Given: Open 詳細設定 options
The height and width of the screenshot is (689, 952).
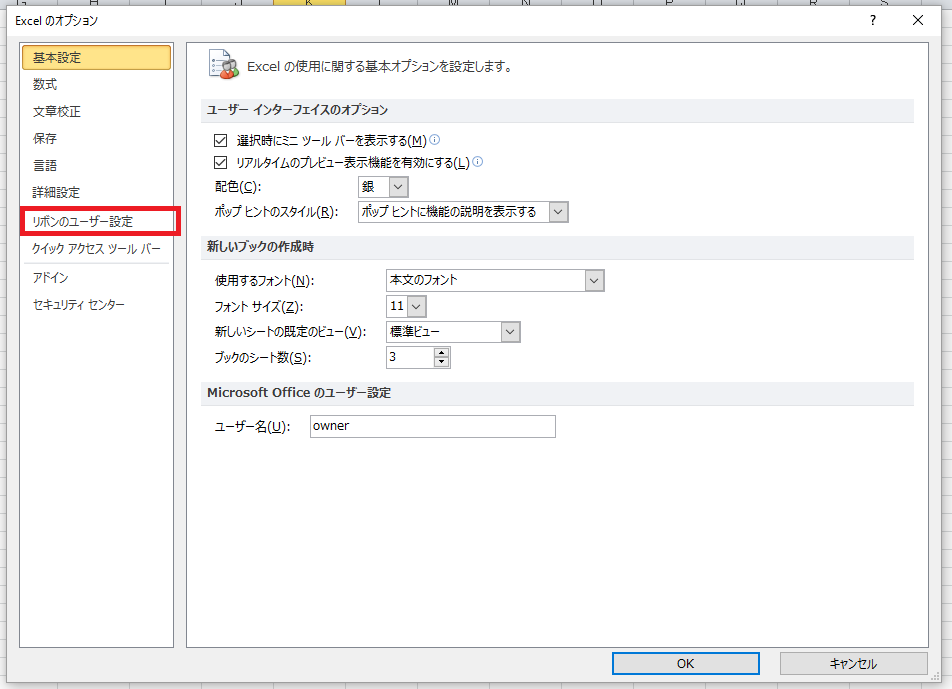Looking at the screenshot, I should click(x=56, y=192).
